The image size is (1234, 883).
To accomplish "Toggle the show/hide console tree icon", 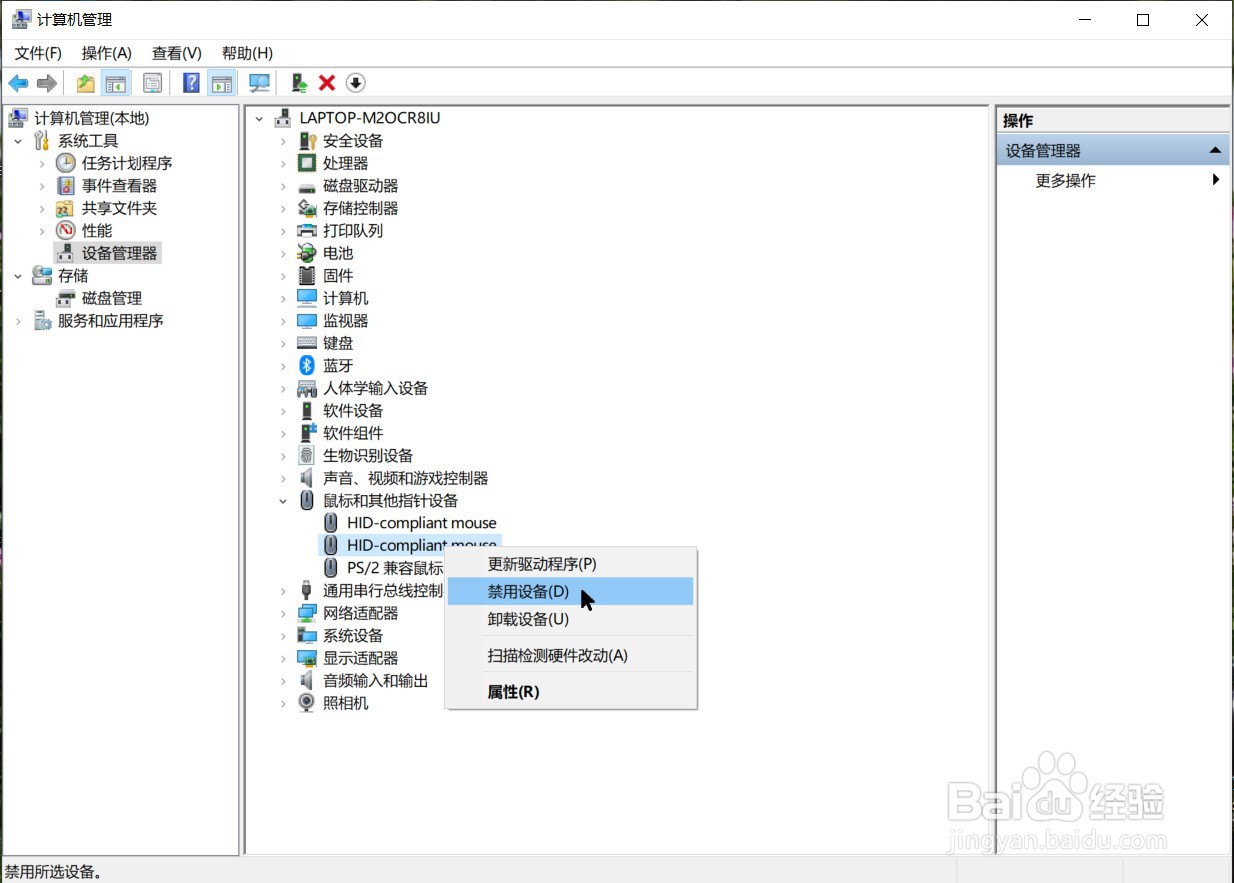I will tap(116, 83).
